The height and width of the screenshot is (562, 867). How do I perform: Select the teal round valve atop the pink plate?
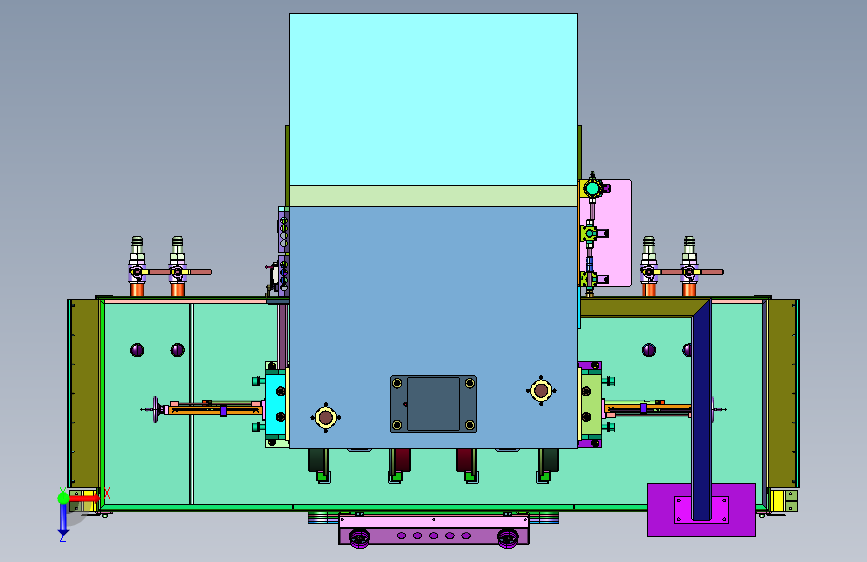click(593, 189)
